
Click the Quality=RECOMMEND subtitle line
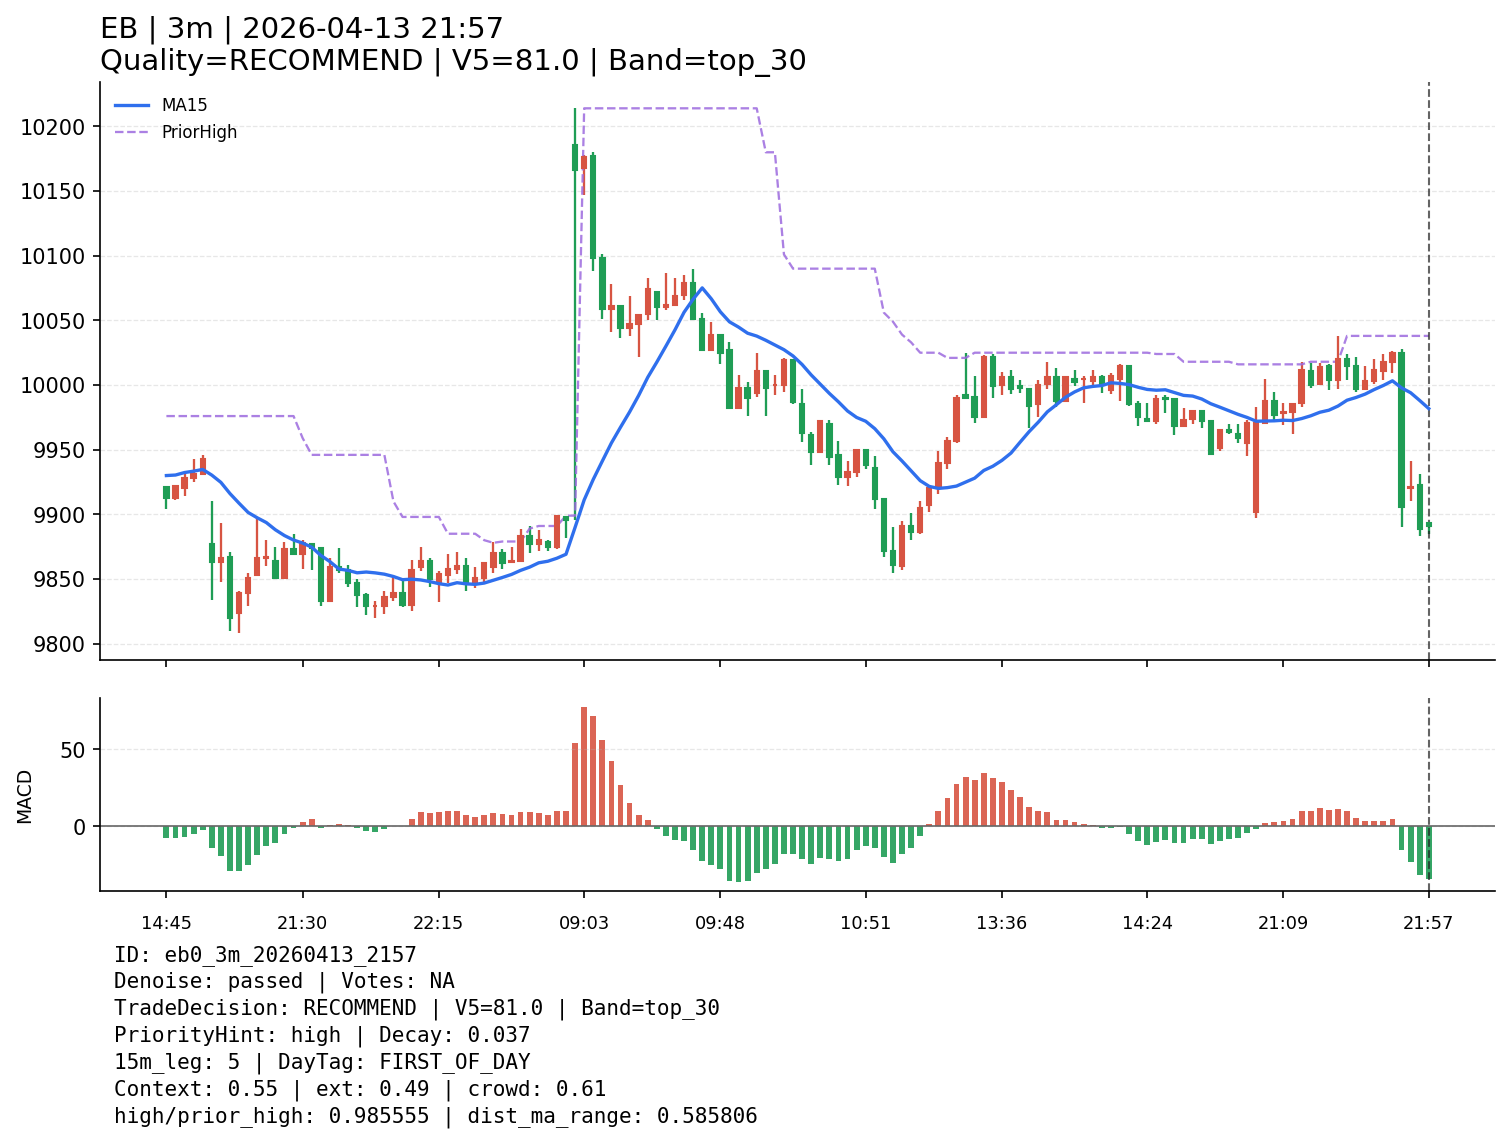pyautogui.click(x=453, y=61)
